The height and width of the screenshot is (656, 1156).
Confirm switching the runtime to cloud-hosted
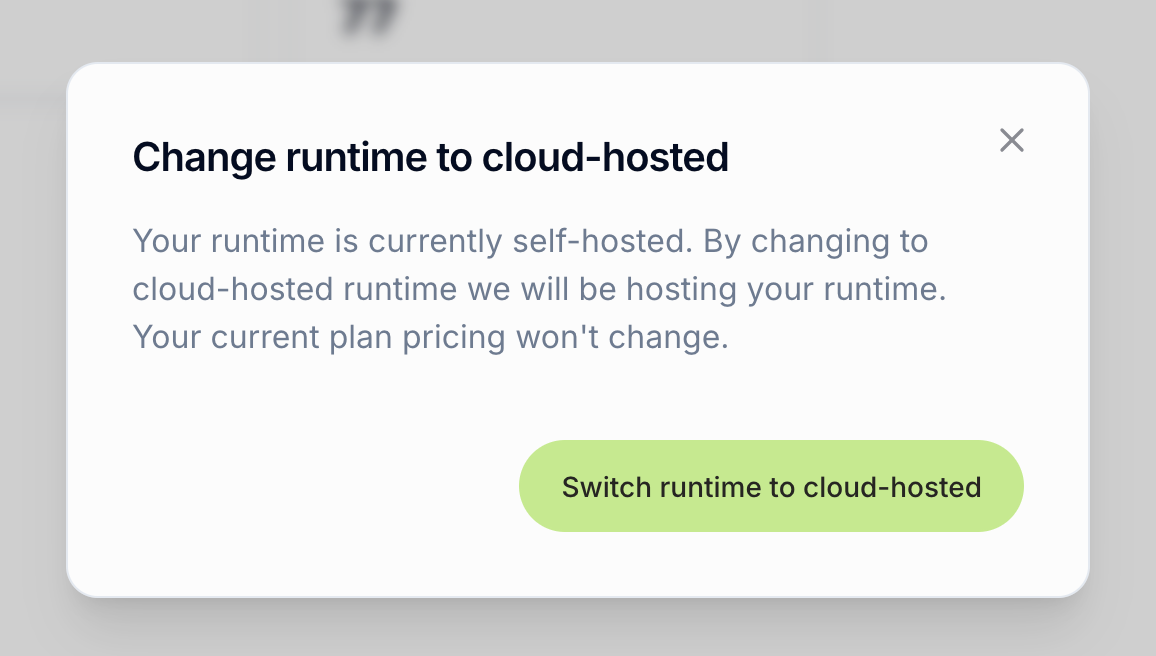point(771,486)
